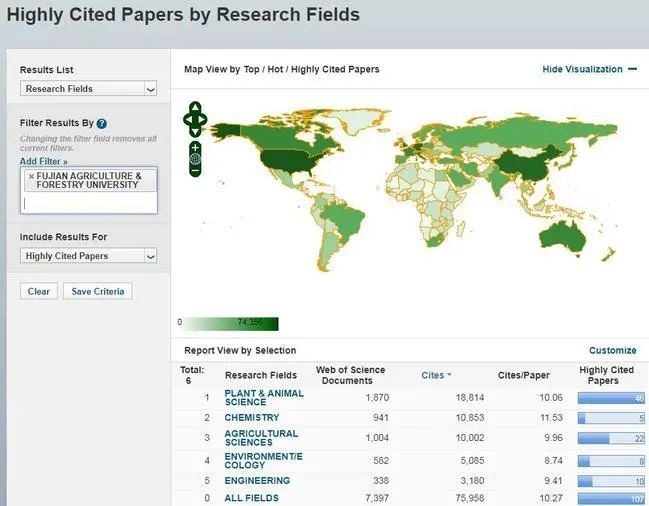Open the CHEMISTRY research field
This screenshot has width=649, height=506.
(252, 418)
